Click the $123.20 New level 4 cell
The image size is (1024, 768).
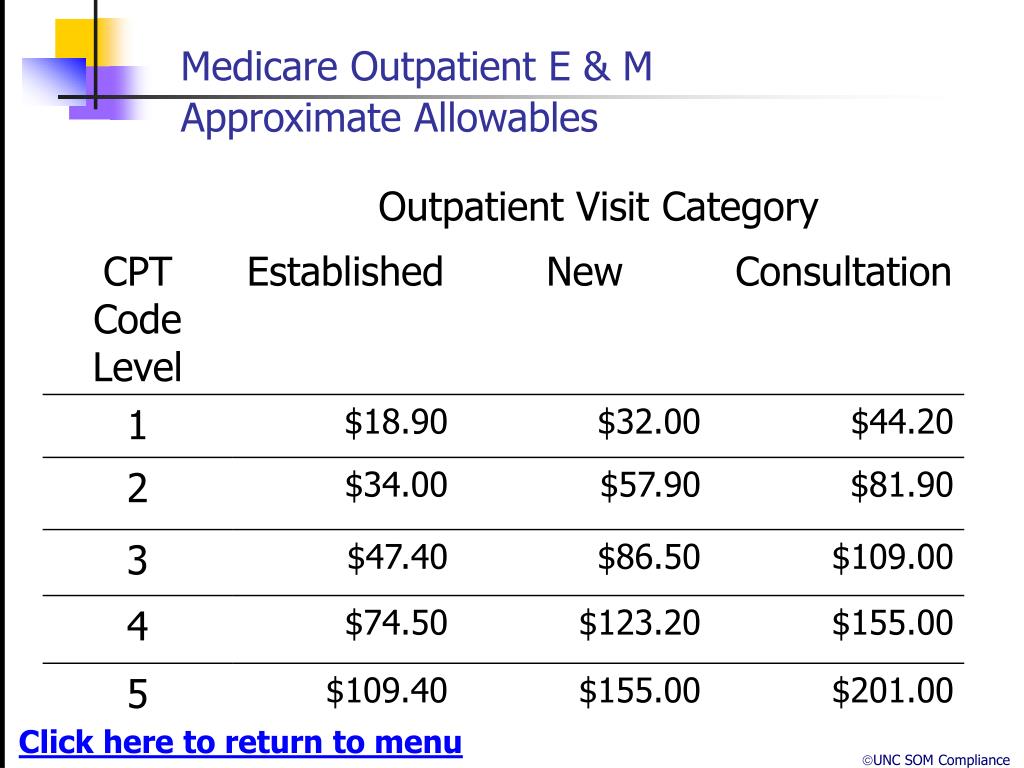639,623
